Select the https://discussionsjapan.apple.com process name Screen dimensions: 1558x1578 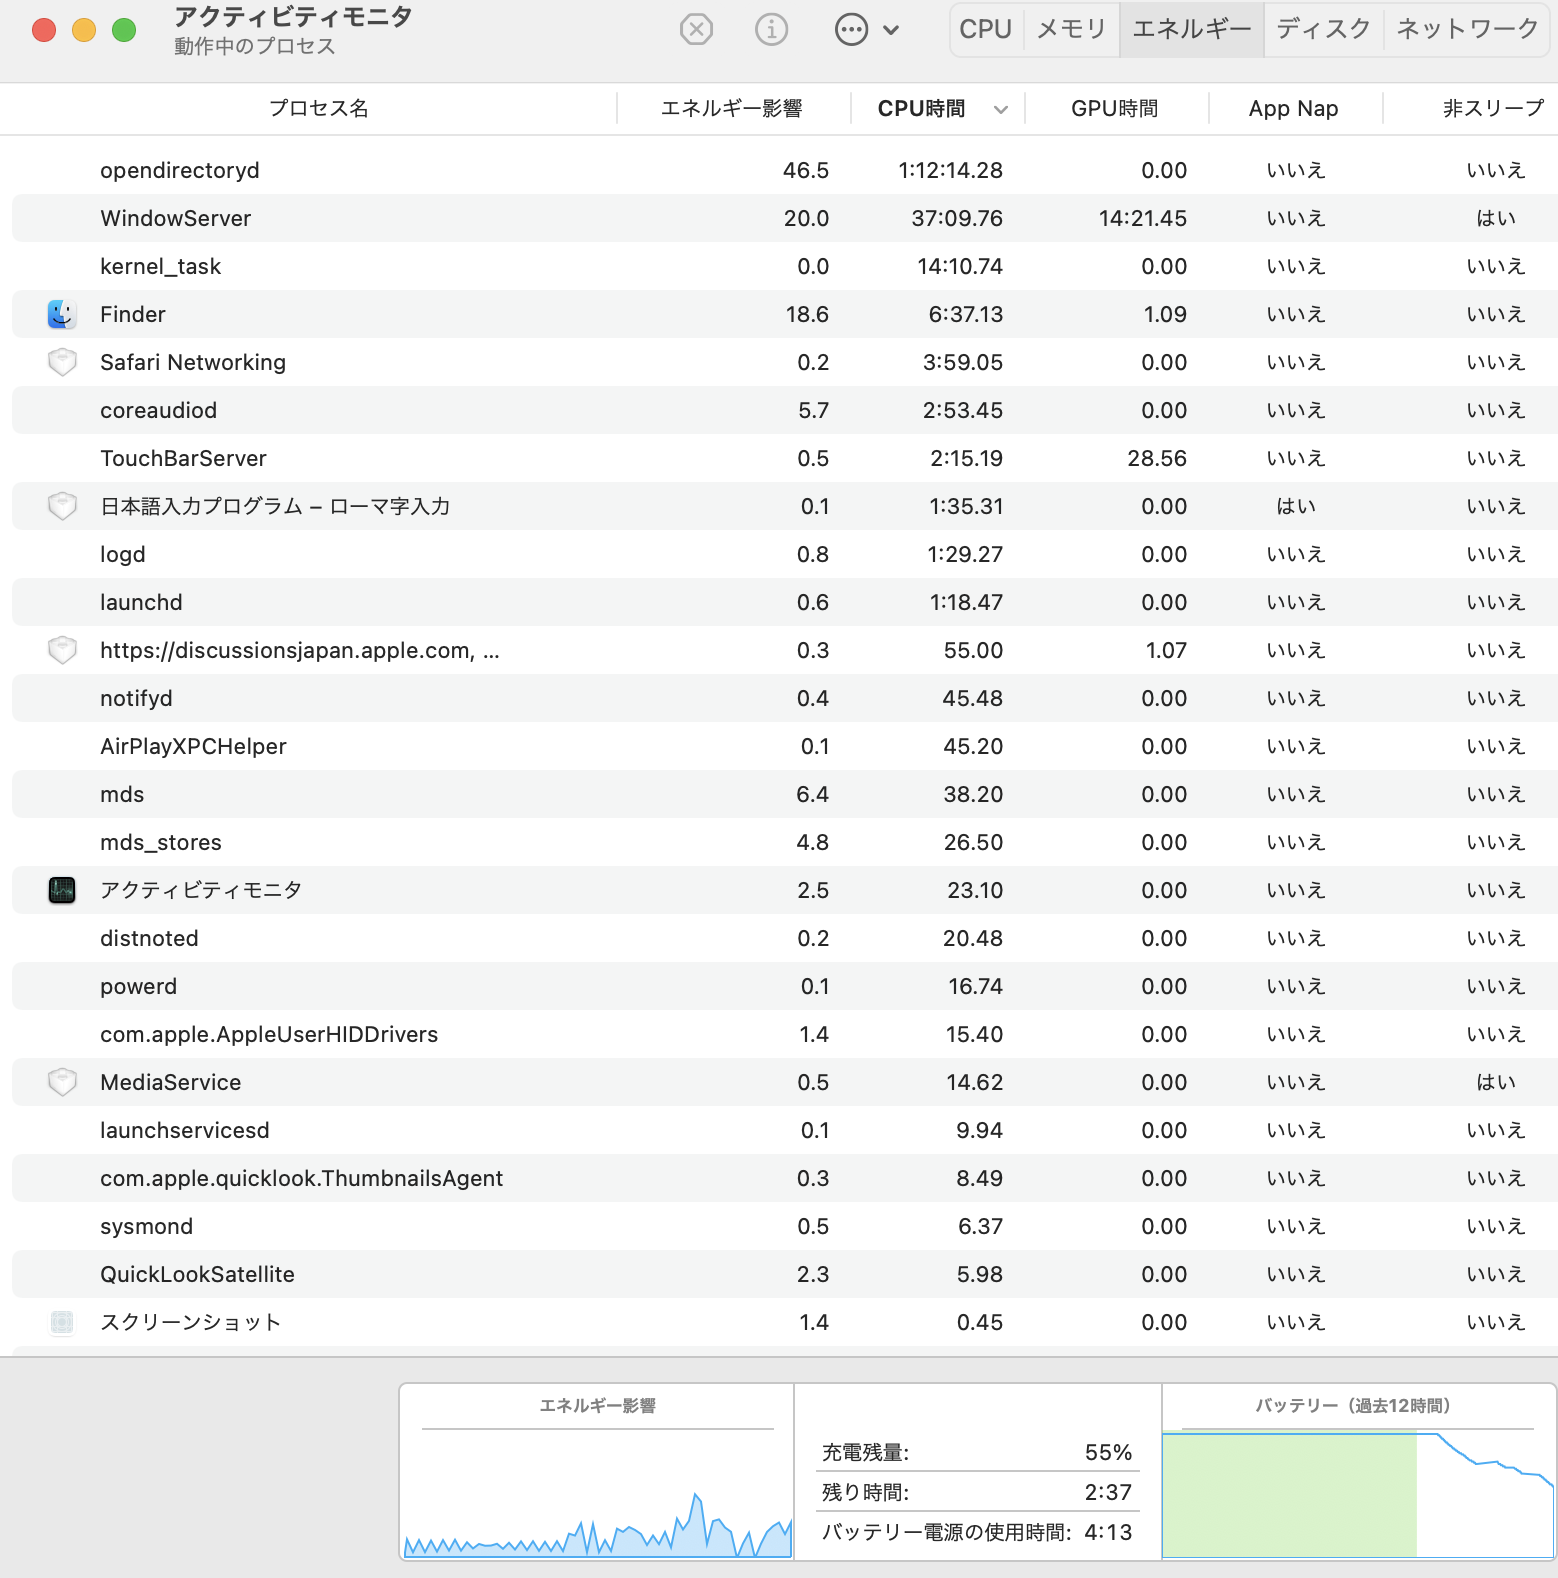(x=300, y=650)
